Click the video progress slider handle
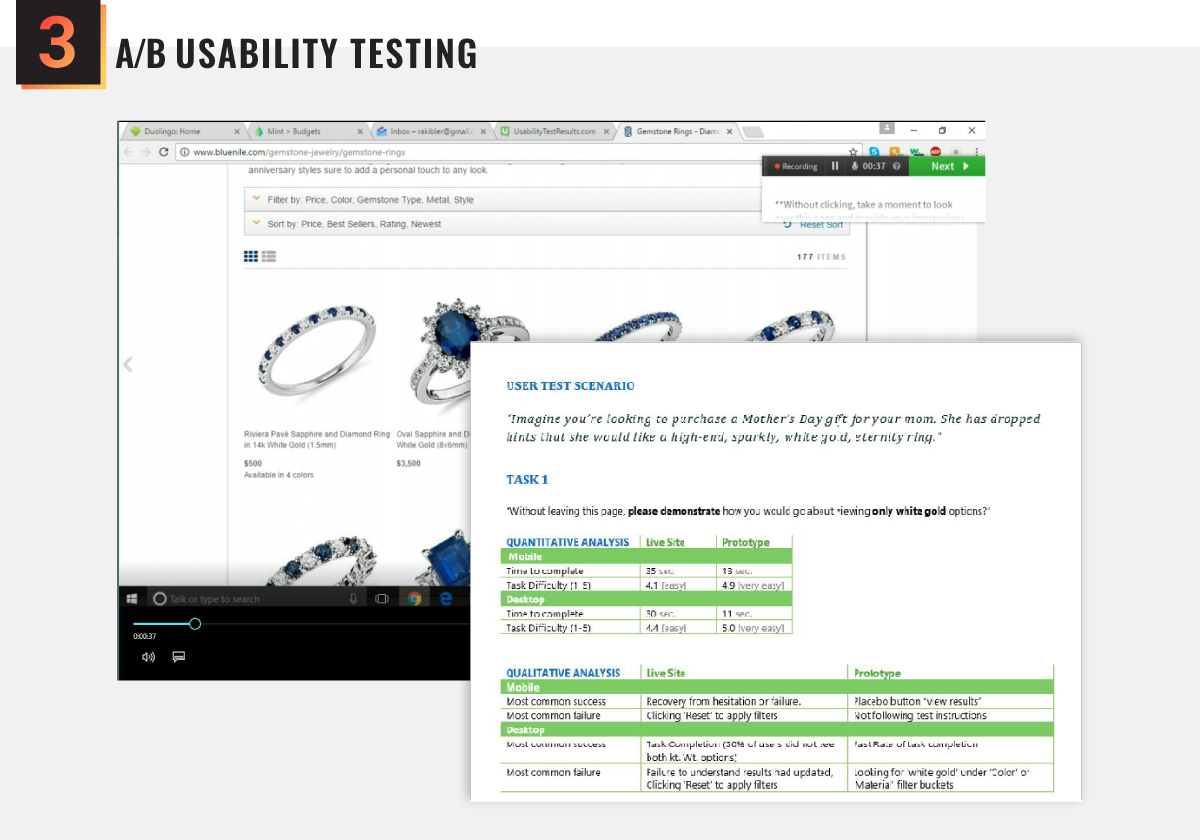This screenshot has height=840, width=1200. click(x=195, y=624)
